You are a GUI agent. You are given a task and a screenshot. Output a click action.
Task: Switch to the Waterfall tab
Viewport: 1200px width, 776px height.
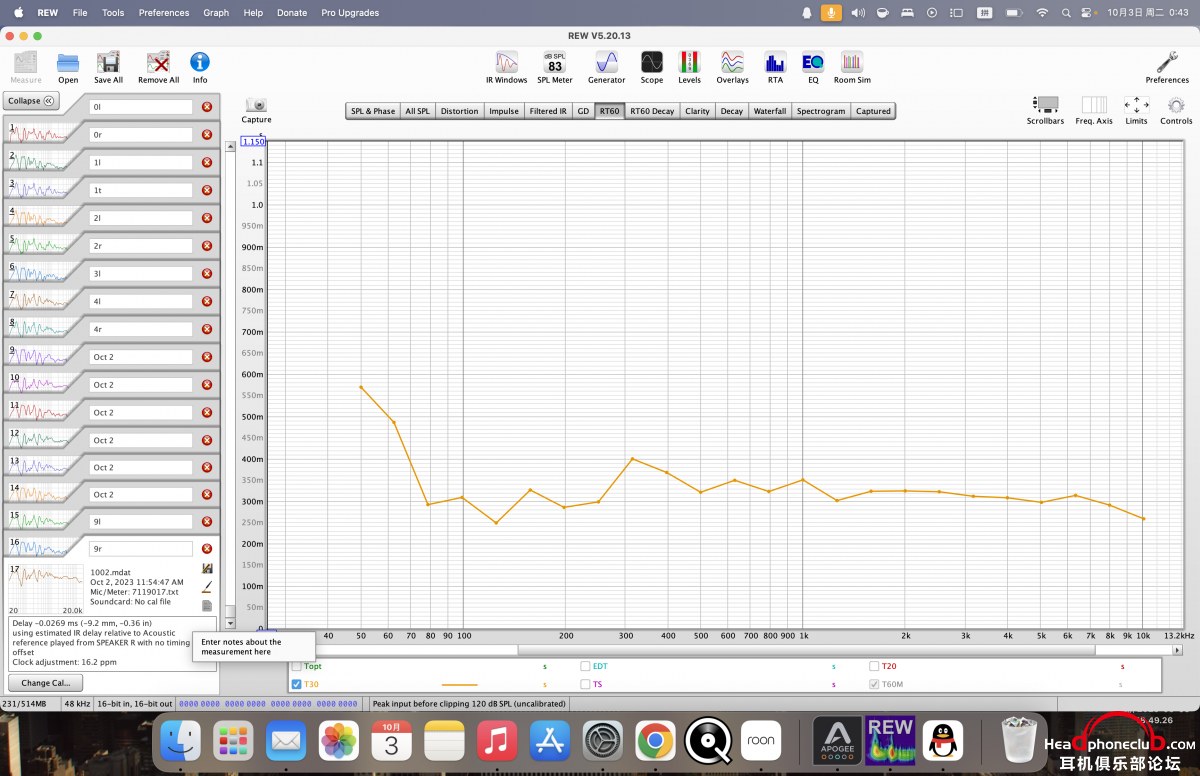pyautogui.click(x=770, y=111)
